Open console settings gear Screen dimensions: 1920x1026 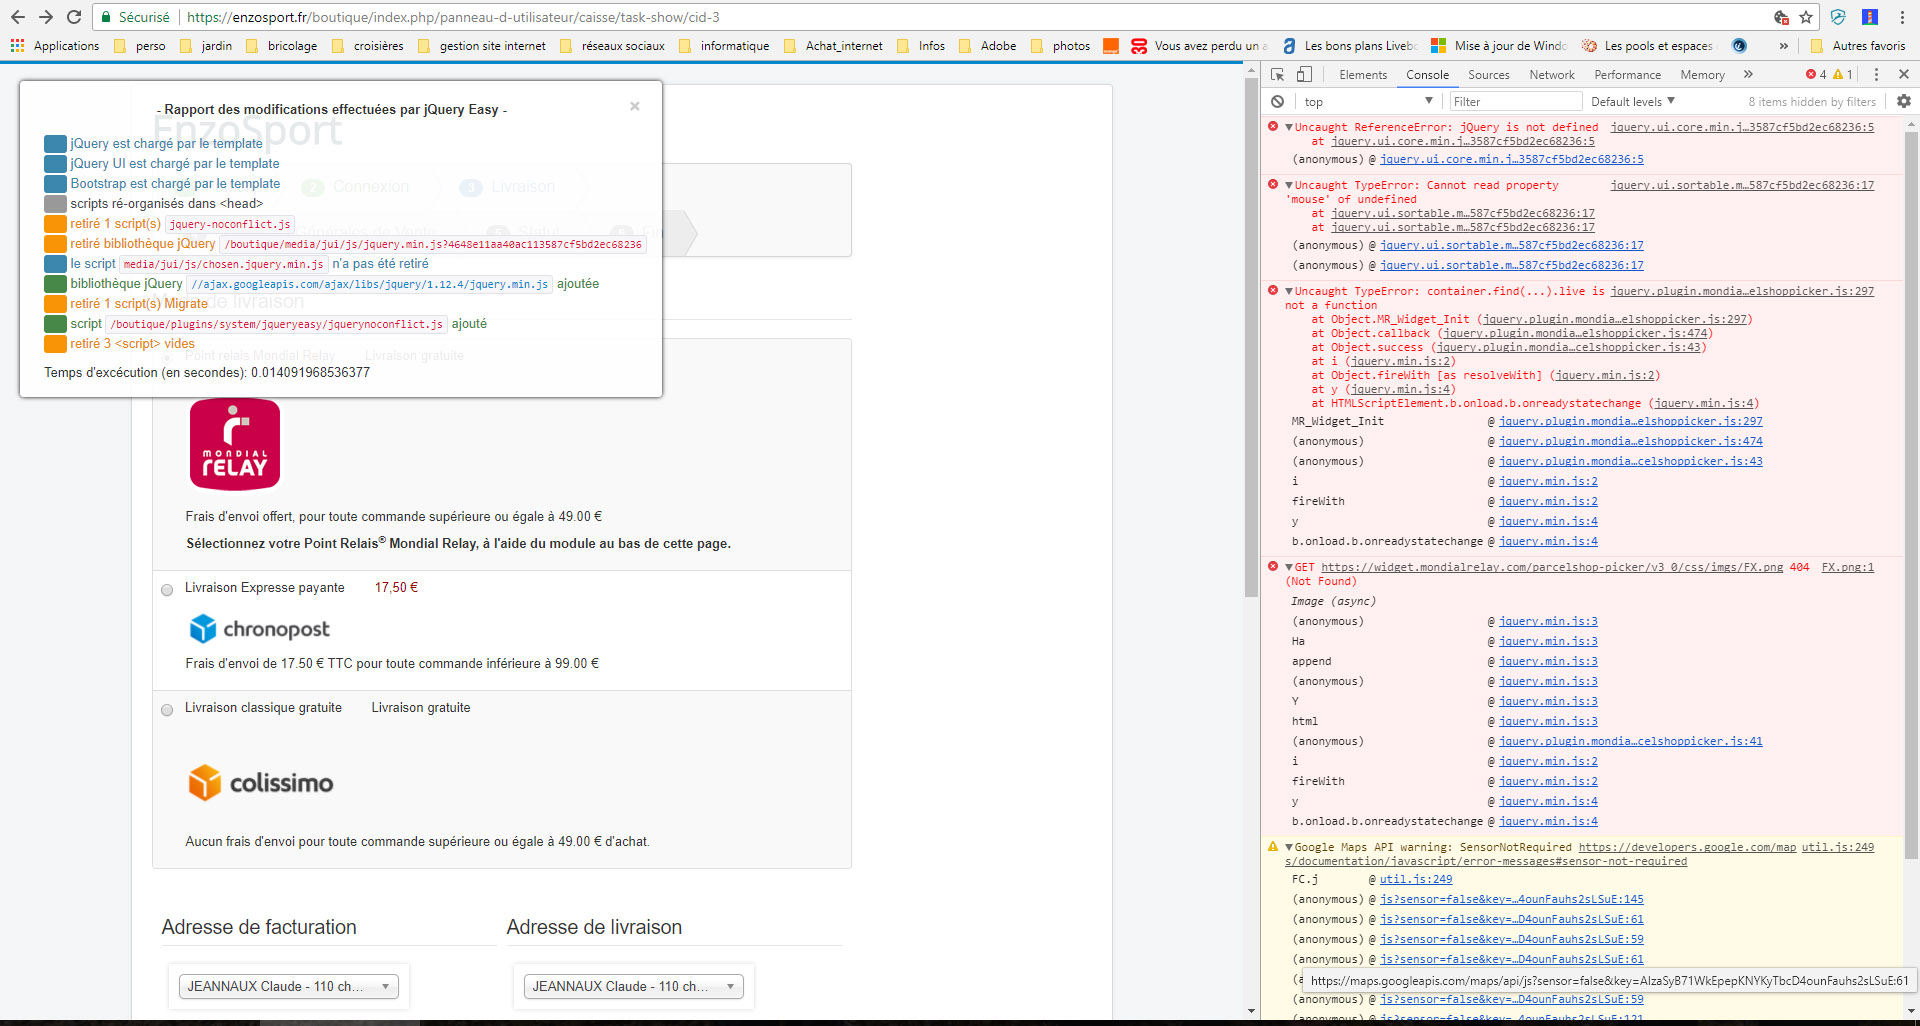1903,102
